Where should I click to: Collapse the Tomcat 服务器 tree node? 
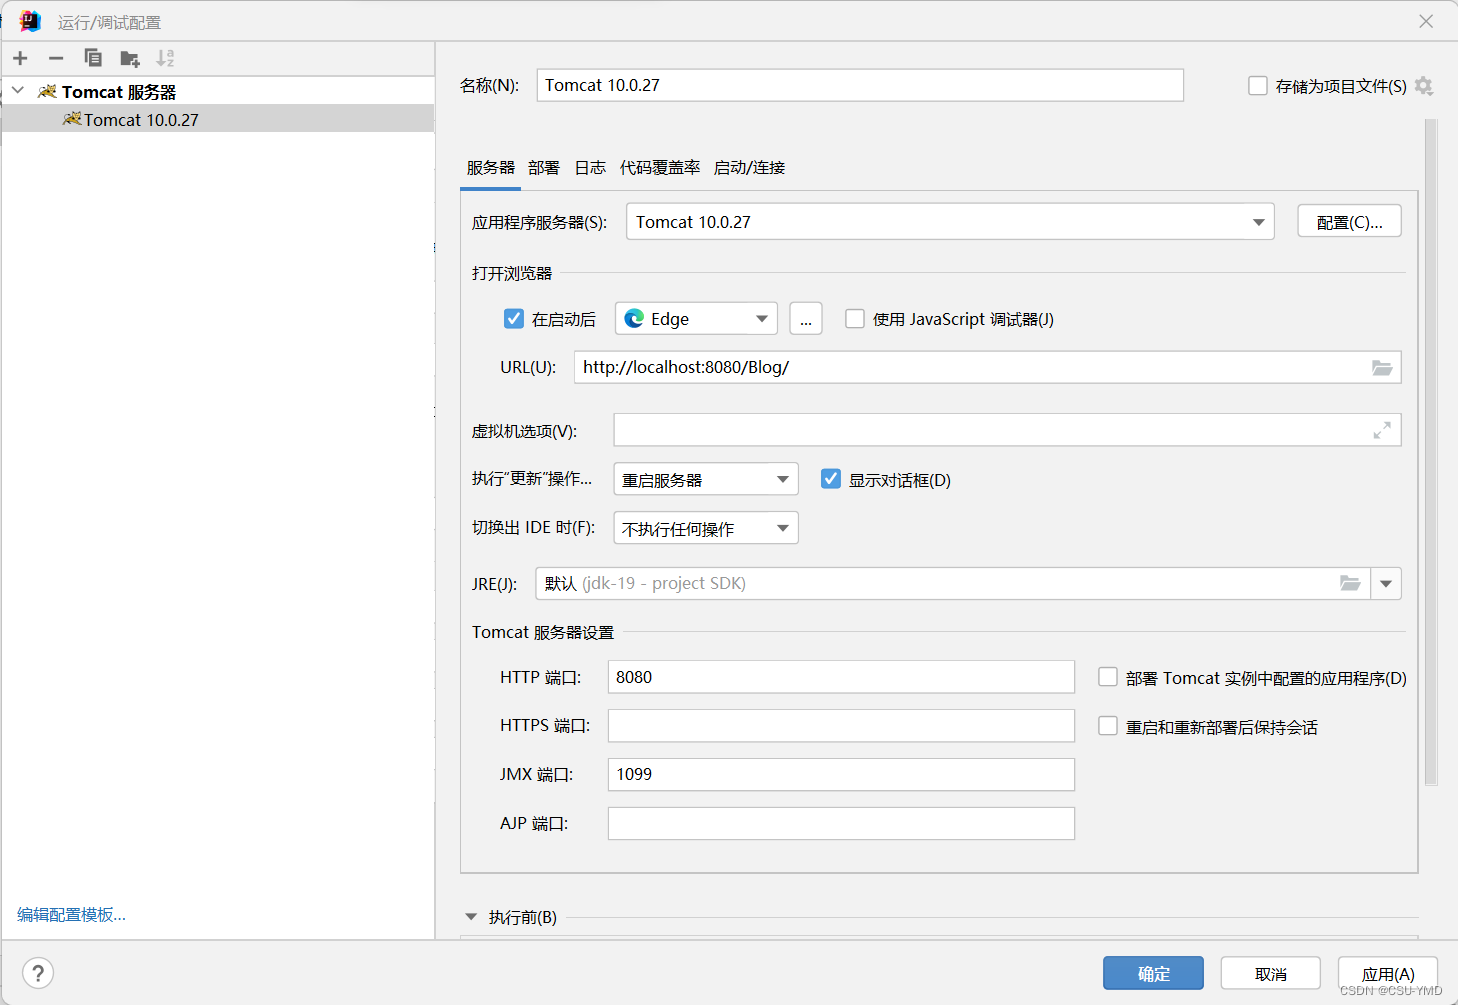pyautogui.click(x=18, y=91)
